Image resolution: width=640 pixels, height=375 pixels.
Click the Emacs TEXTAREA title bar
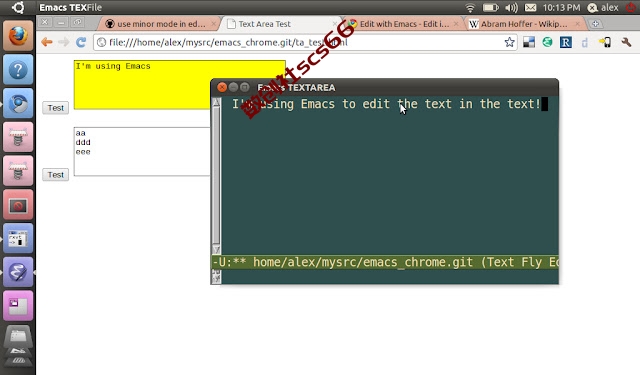[x=384, y=87]
